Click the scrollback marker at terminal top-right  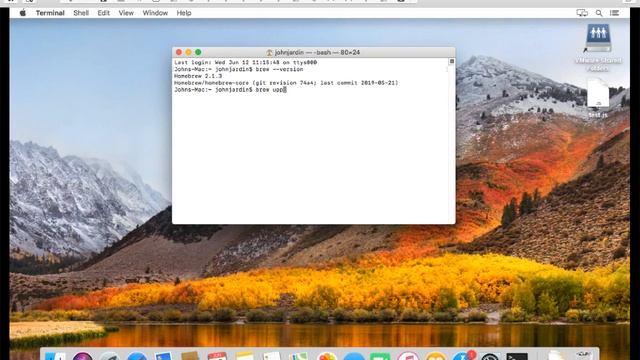451,61
